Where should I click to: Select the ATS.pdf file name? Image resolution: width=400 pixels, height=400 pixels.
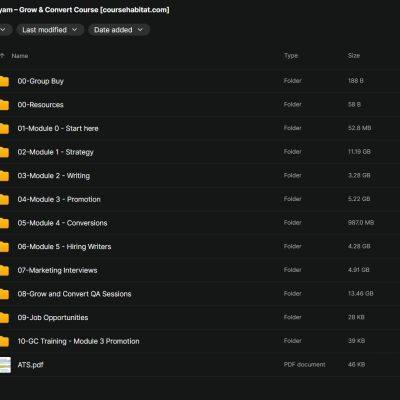click(x=30, y=365)
